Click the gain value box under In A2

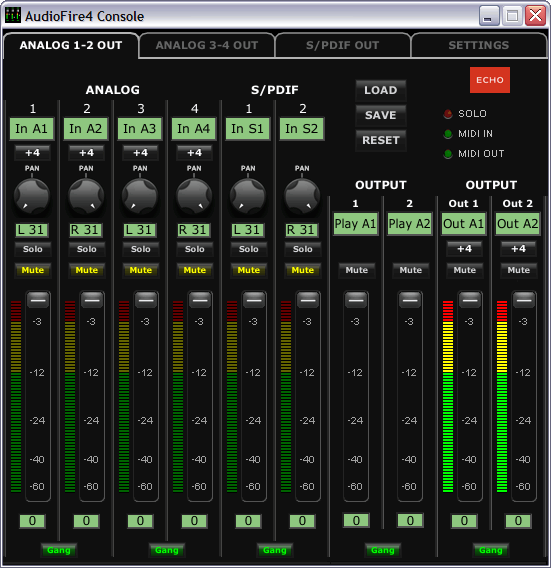(86, 521)
